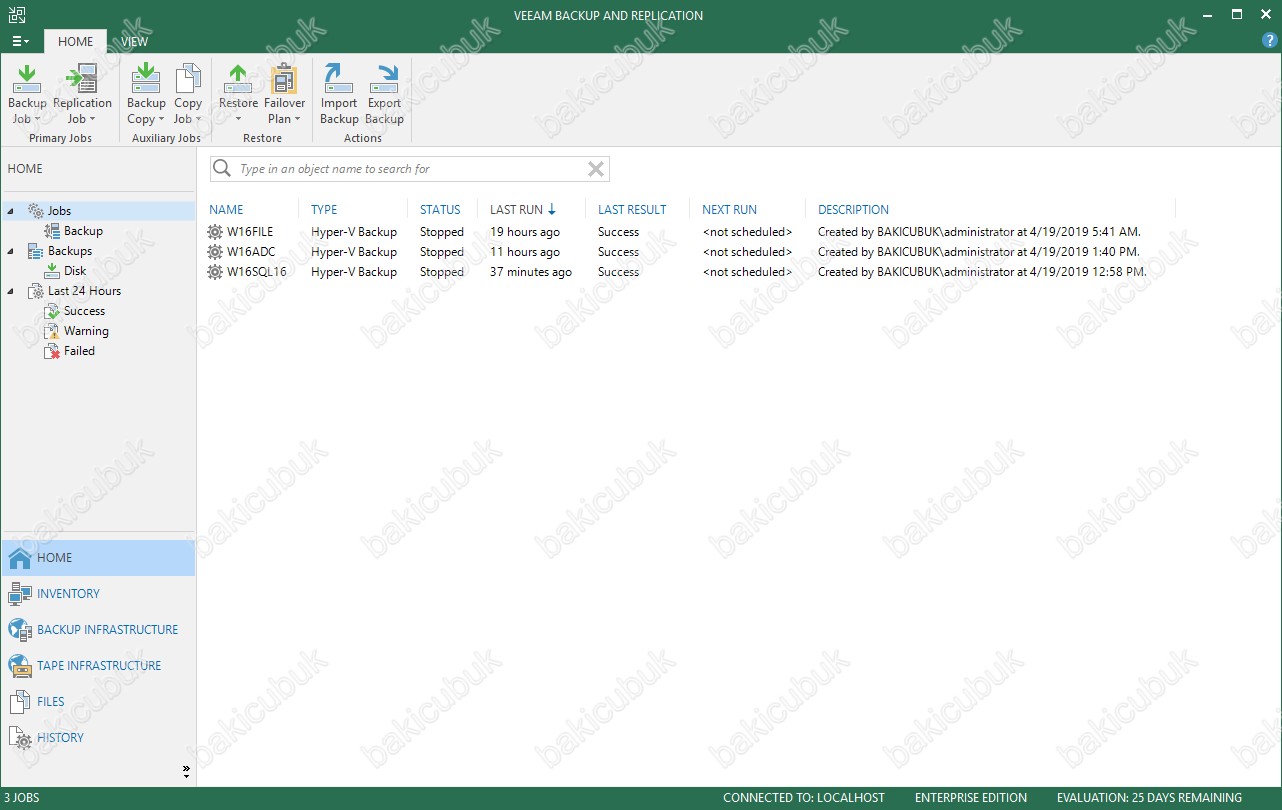This screenshot has height=810, width=1282.
Task: Collapse the Jobs tree node
Action: tap(11, 211)
